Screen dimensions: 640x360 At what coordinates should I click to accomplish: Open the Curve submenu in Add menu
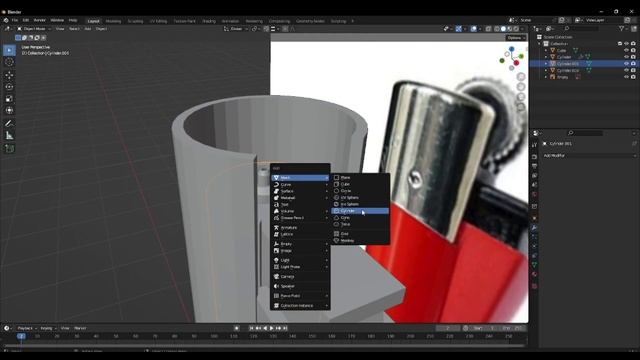pos(300,184)
